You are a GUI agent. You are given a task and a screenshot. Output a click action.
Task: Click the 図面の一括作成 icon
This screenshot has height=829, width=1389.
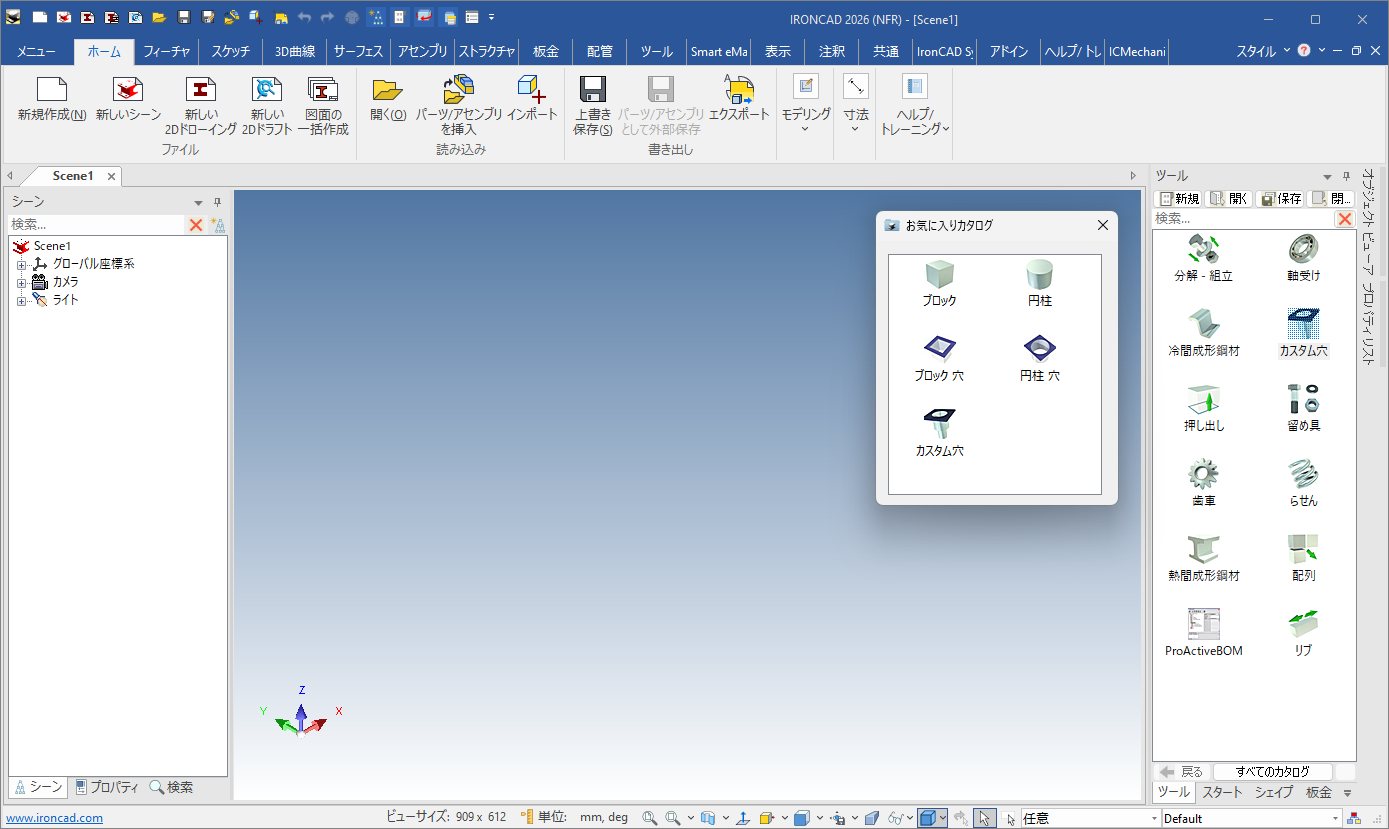[x=323, y=89]
